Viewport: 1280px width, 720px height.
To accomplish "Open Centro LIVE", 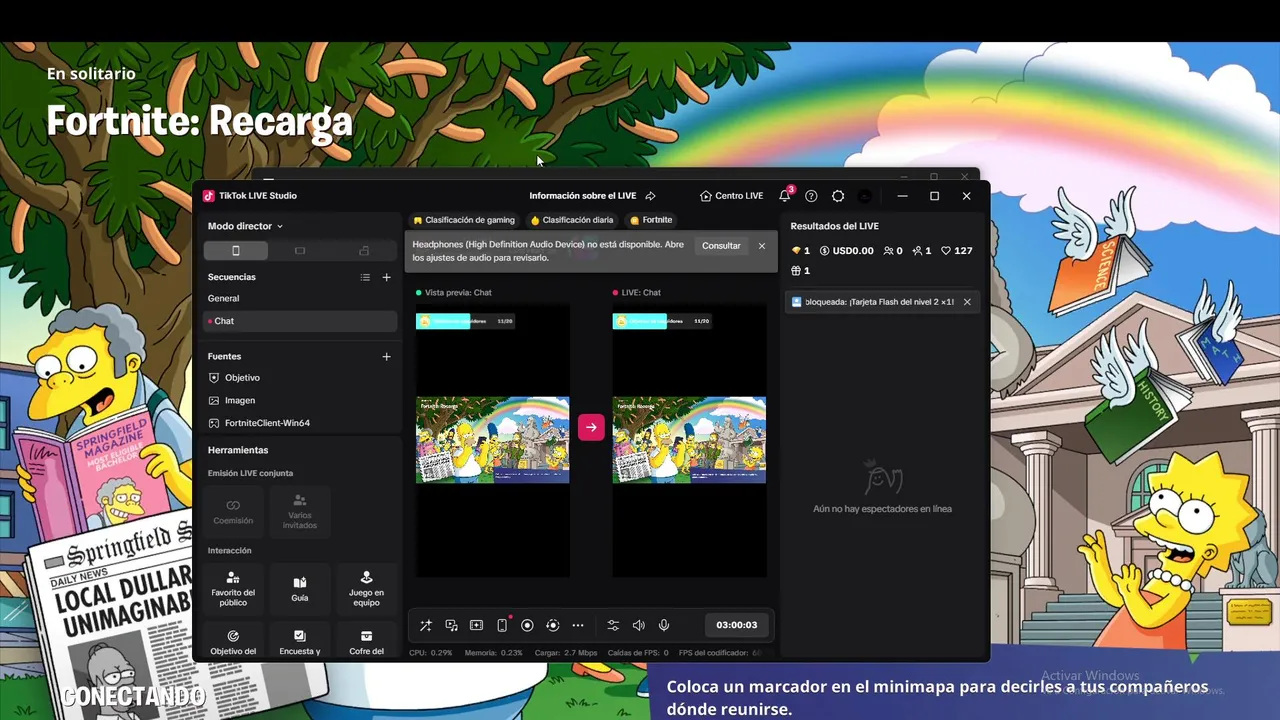I will [x=732, y=196].
